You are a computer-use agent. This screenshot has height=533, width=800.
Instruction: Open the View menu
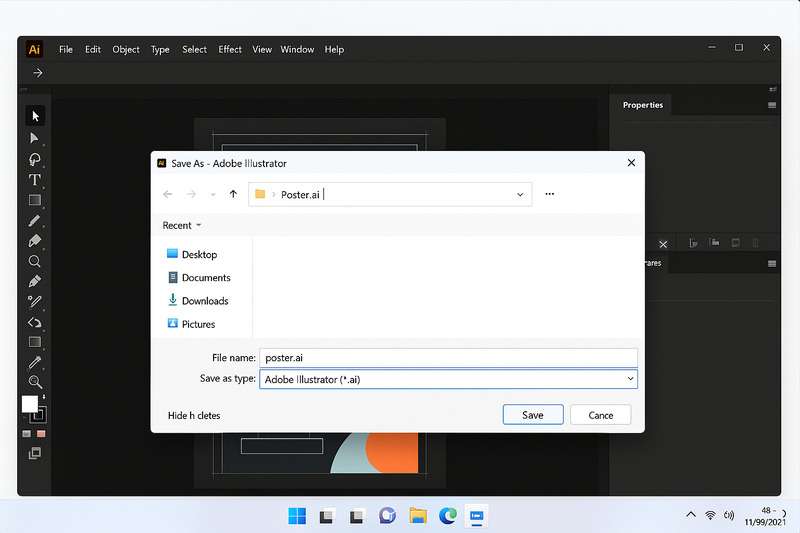(x=262, y=49)
